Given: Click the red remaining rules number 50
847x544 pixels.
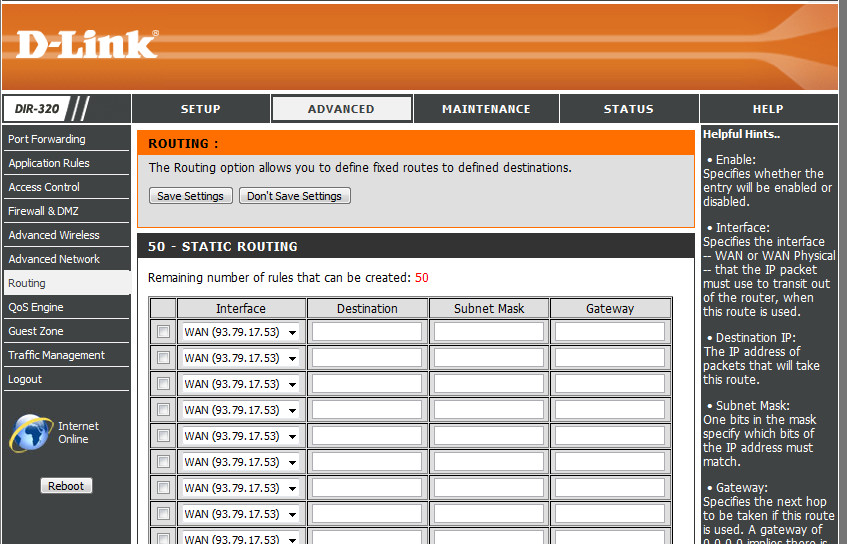Looking at the screenshot, I should (421, 278).
